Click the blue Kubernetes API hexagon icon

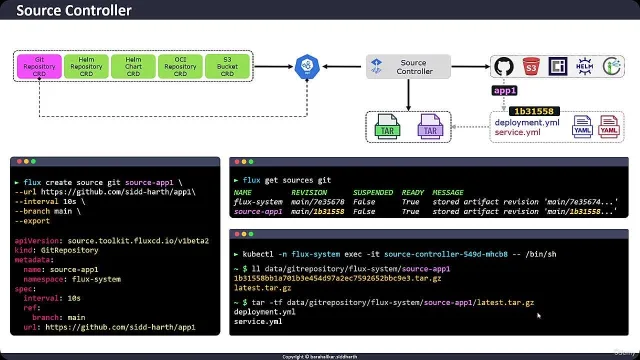click(307, 66)
